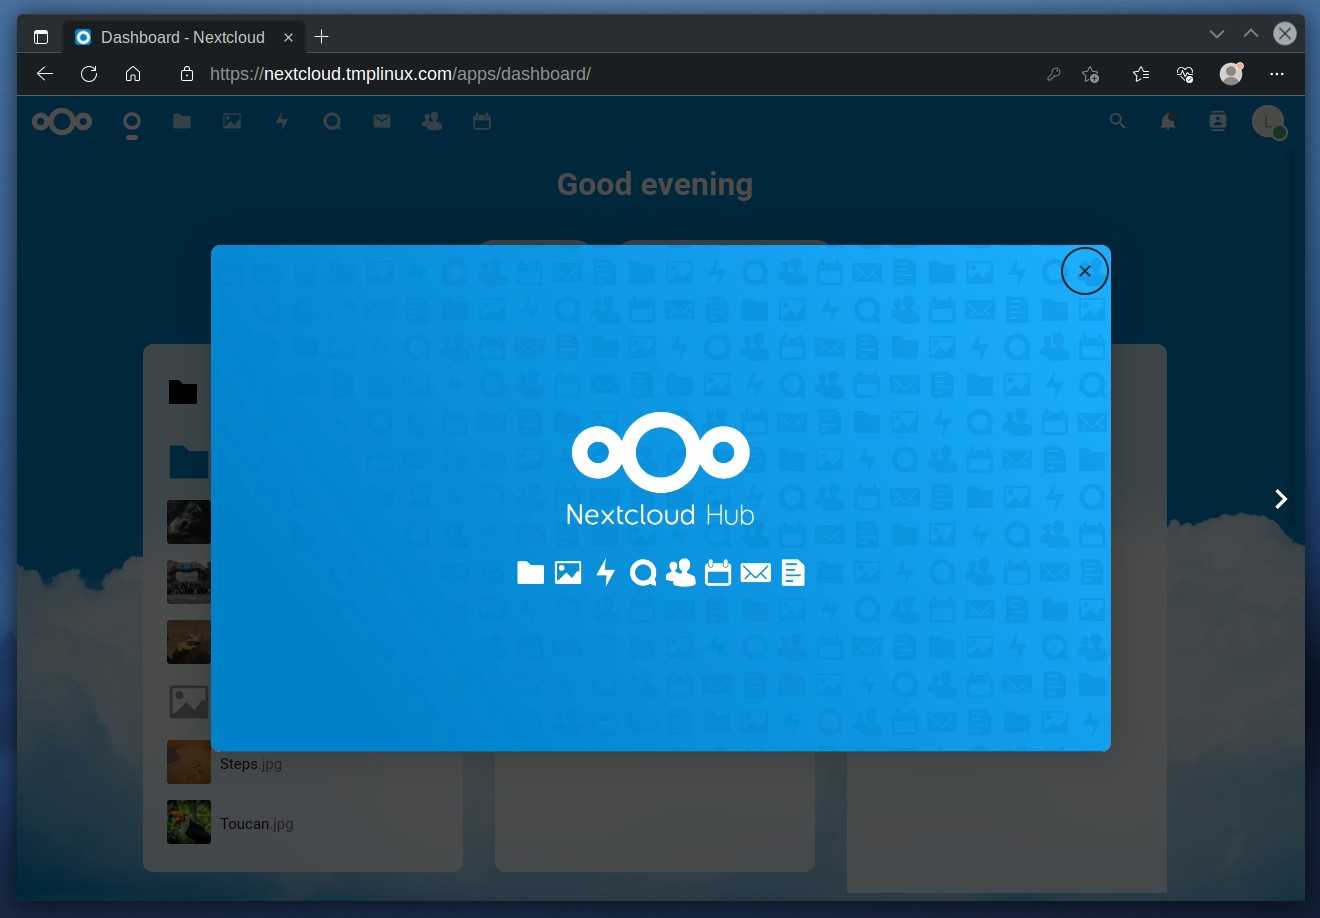Open the Files app in top bar
Viewport: 1320px width, 918px height.
(x=181, y=121)
